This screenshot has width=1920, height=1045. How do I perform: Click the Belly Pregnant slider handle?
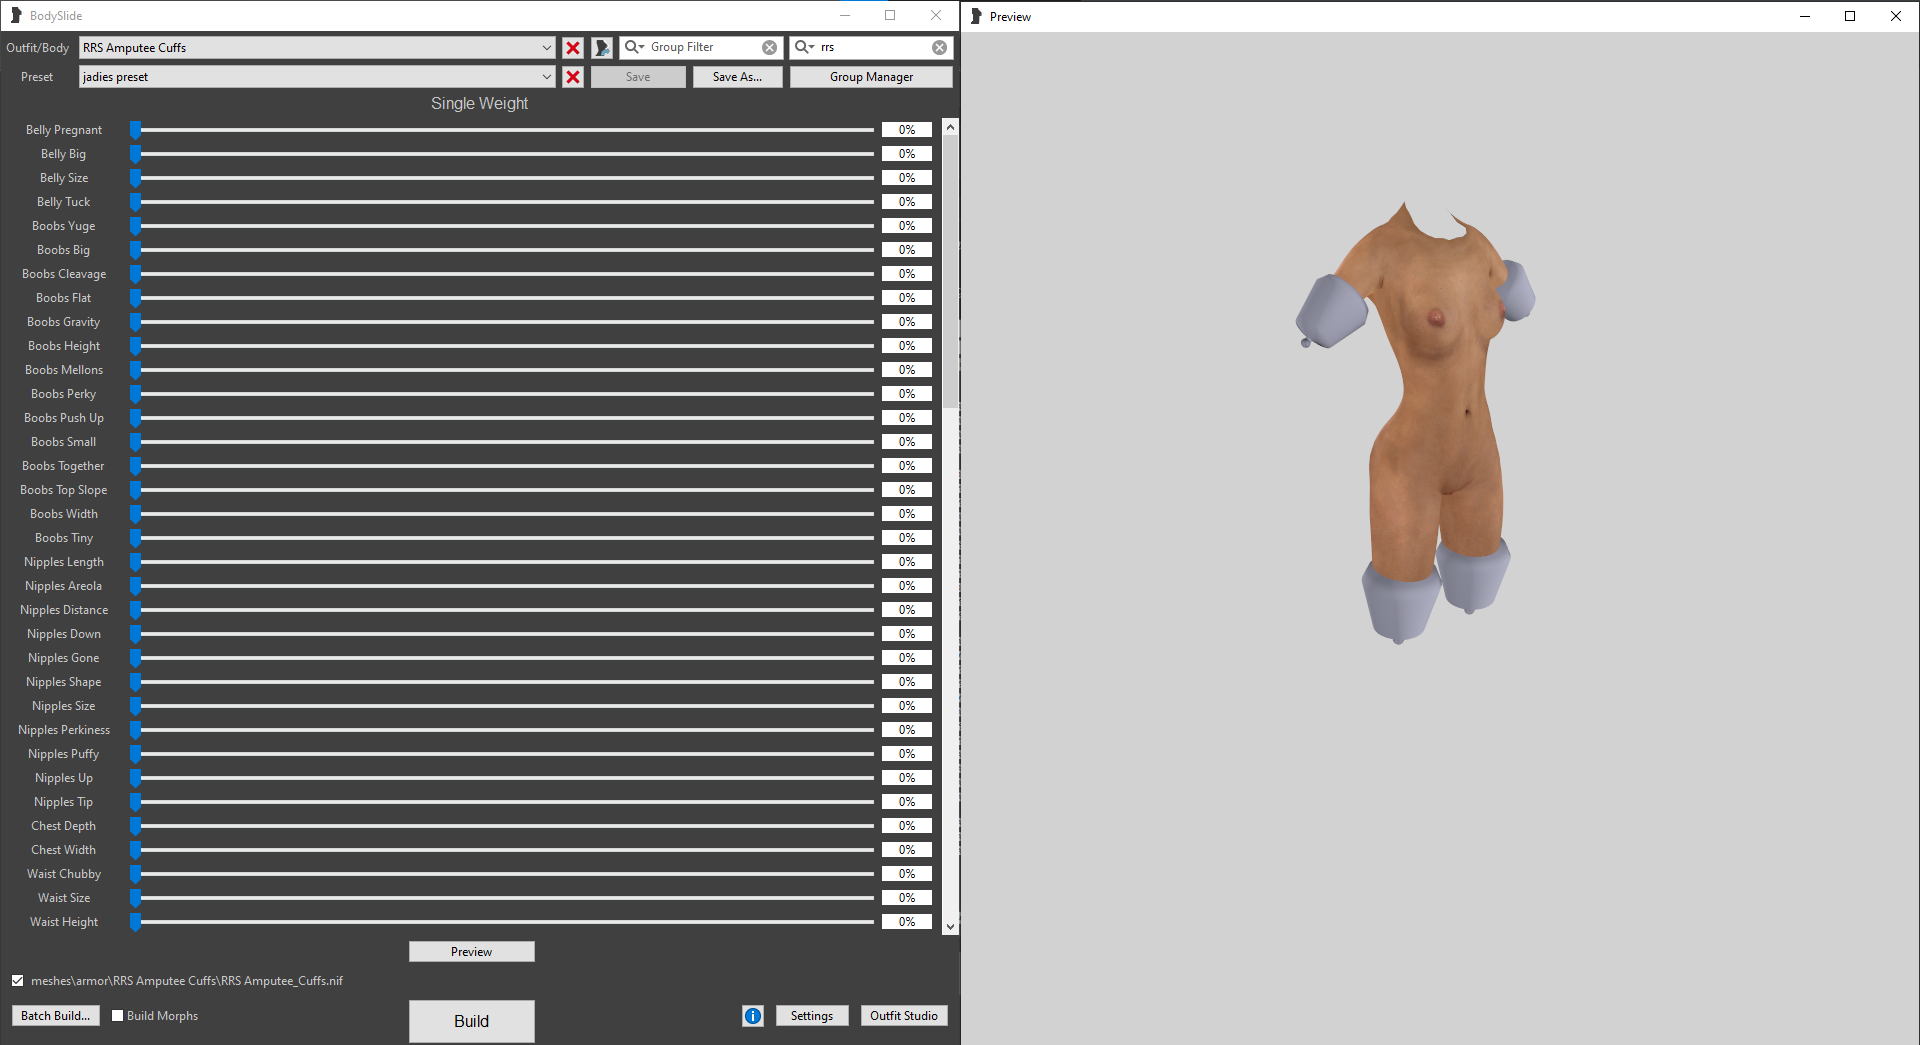tap(135, 130)
